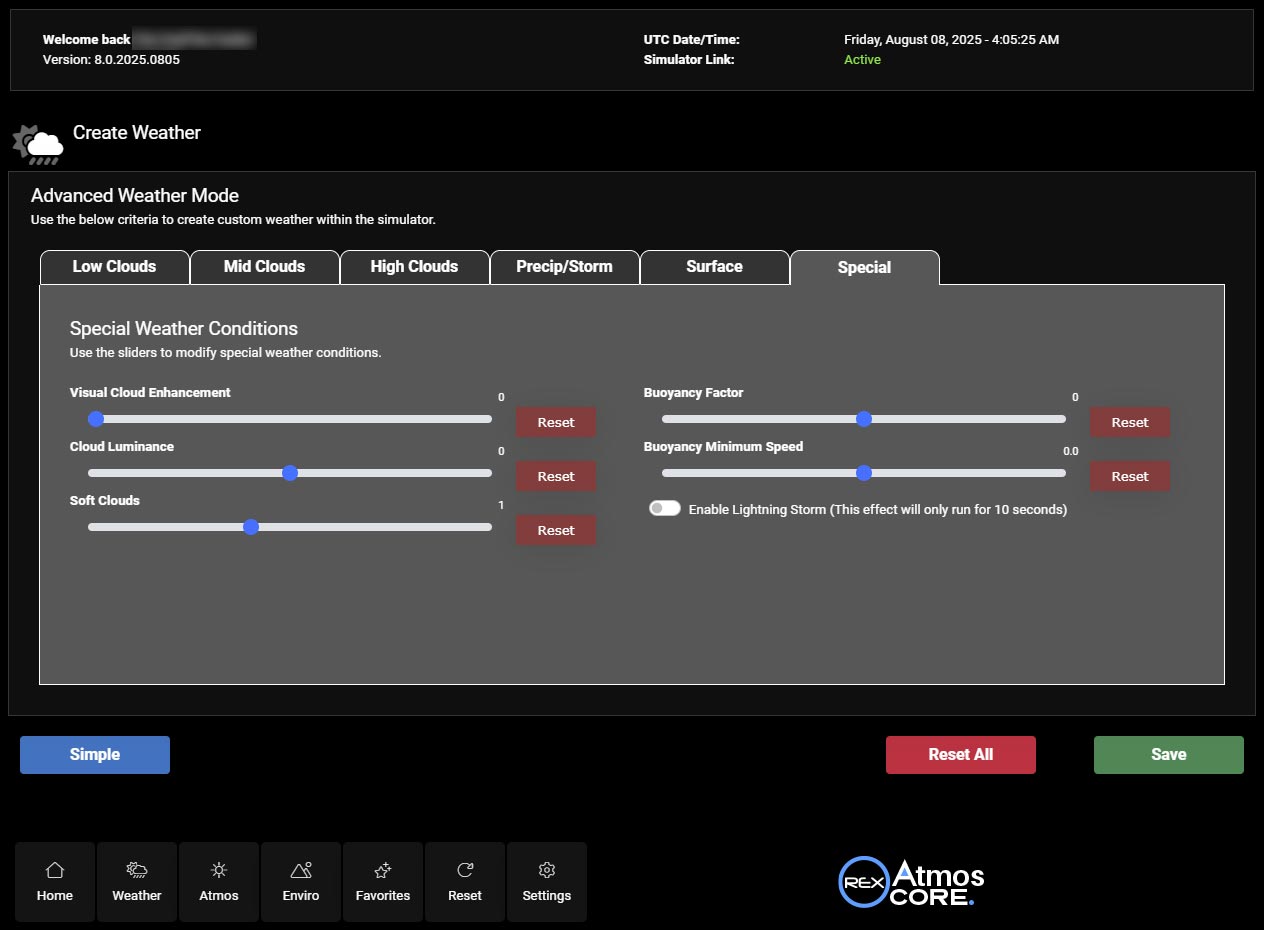Open Favorites from the bottom navigation
The height and width of the screenshot is (930, 1264).
pos(383,880)
